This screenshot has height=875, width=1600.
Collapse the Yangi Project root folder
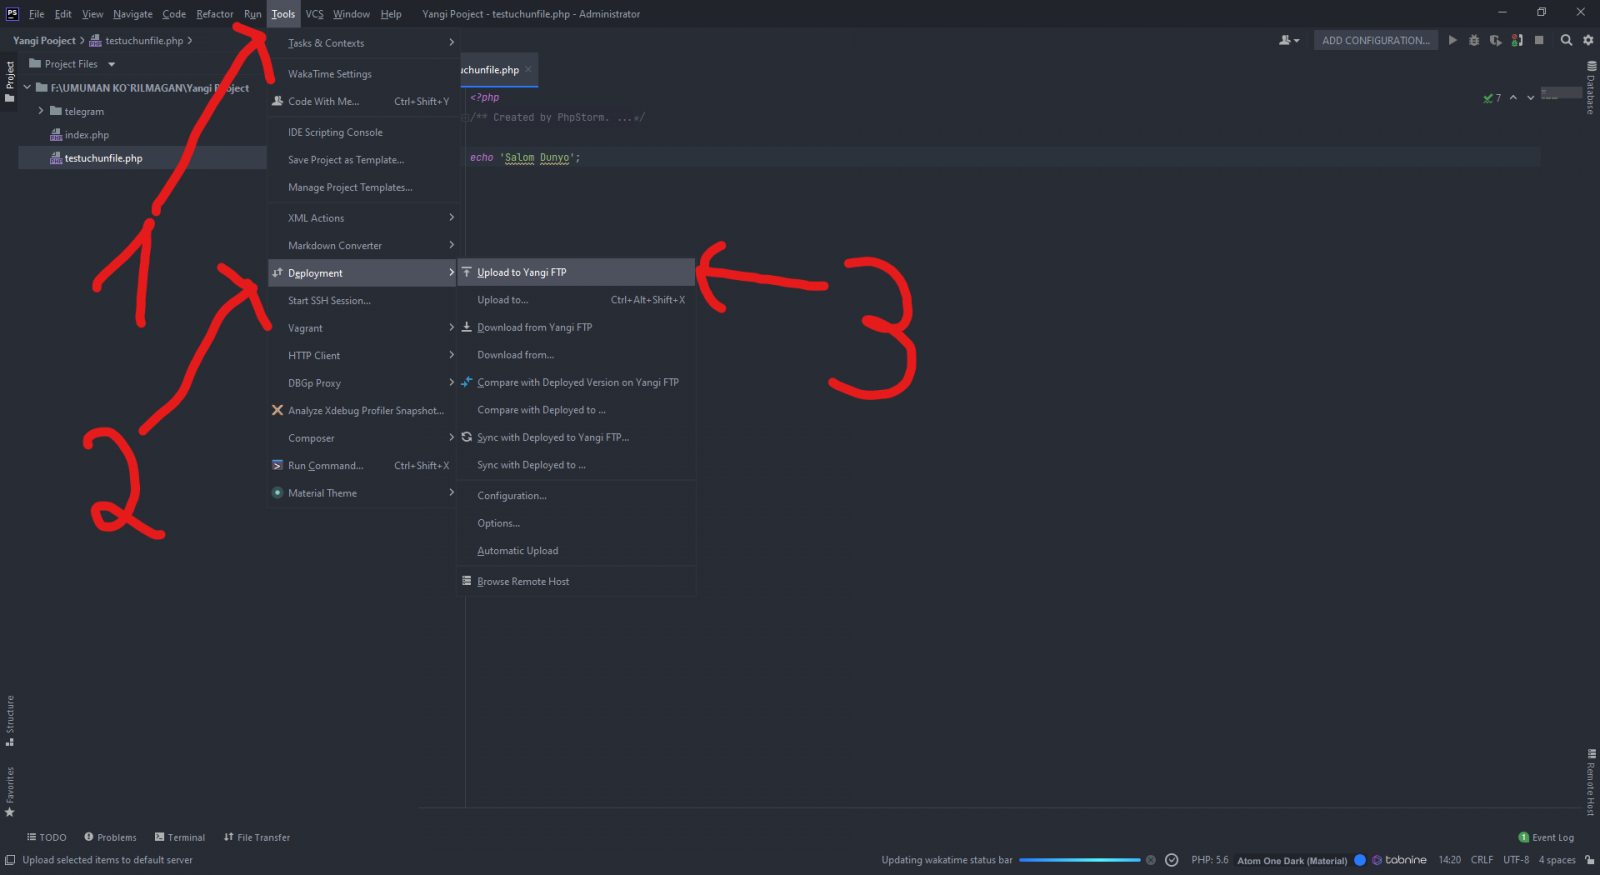click(27, 88)
